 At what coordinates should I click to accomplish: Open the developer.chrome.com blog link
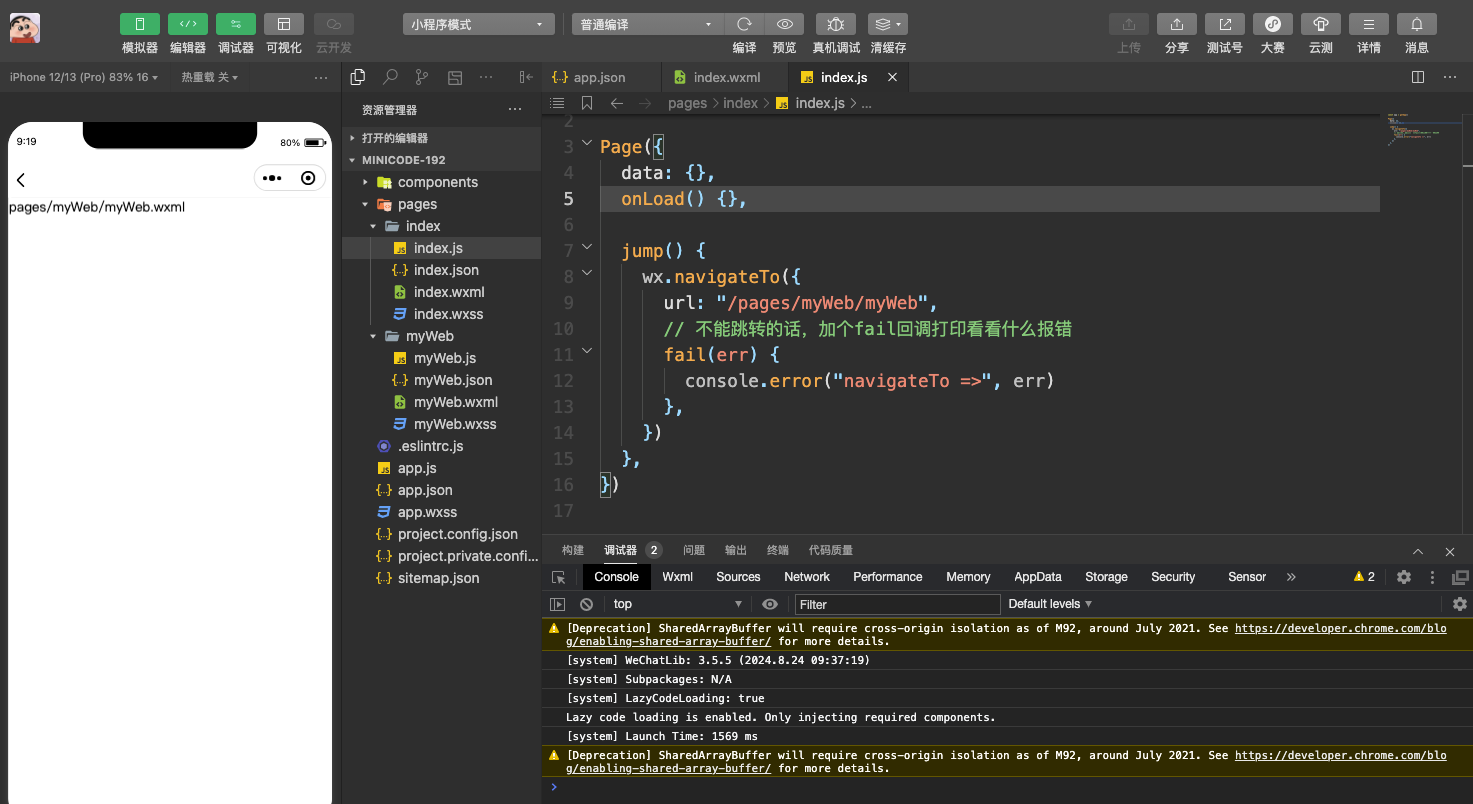1340,629
